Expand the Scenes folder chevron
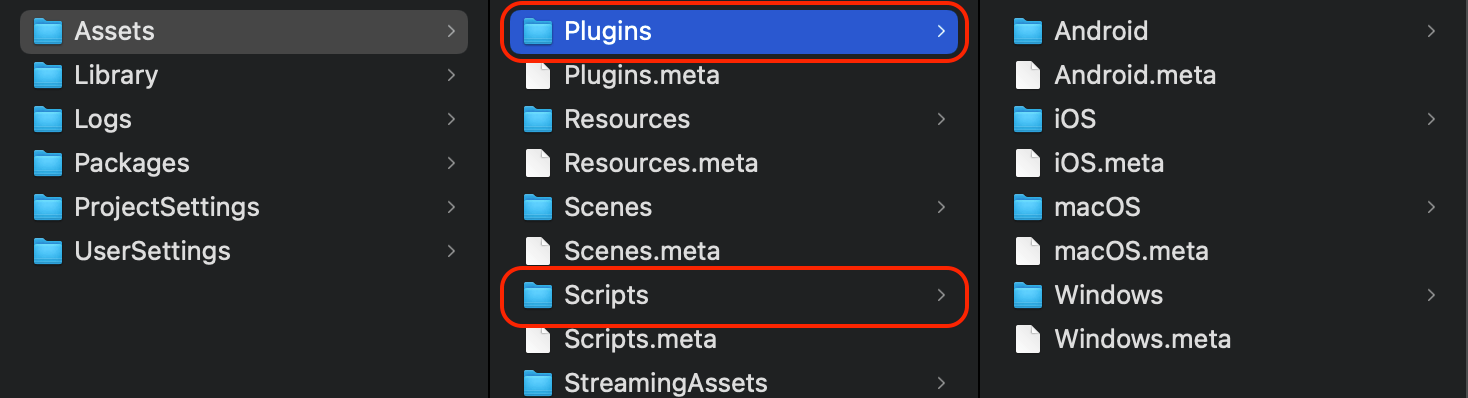 point(941,207)
